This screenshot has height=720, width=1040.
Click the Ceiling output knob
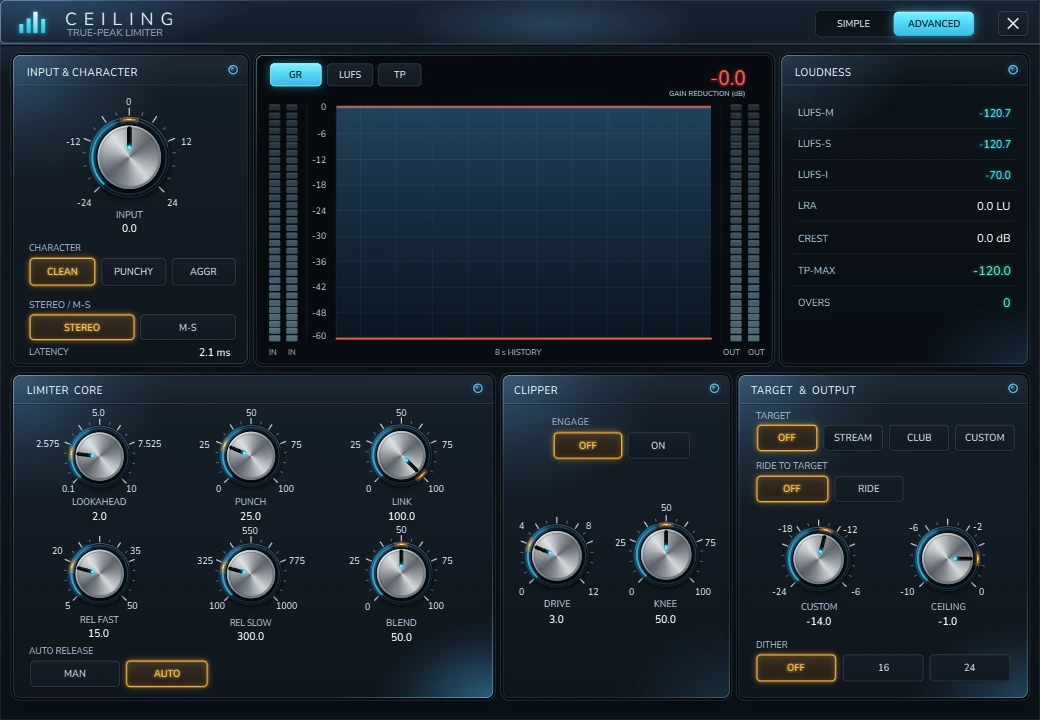(x=947, y=558)
